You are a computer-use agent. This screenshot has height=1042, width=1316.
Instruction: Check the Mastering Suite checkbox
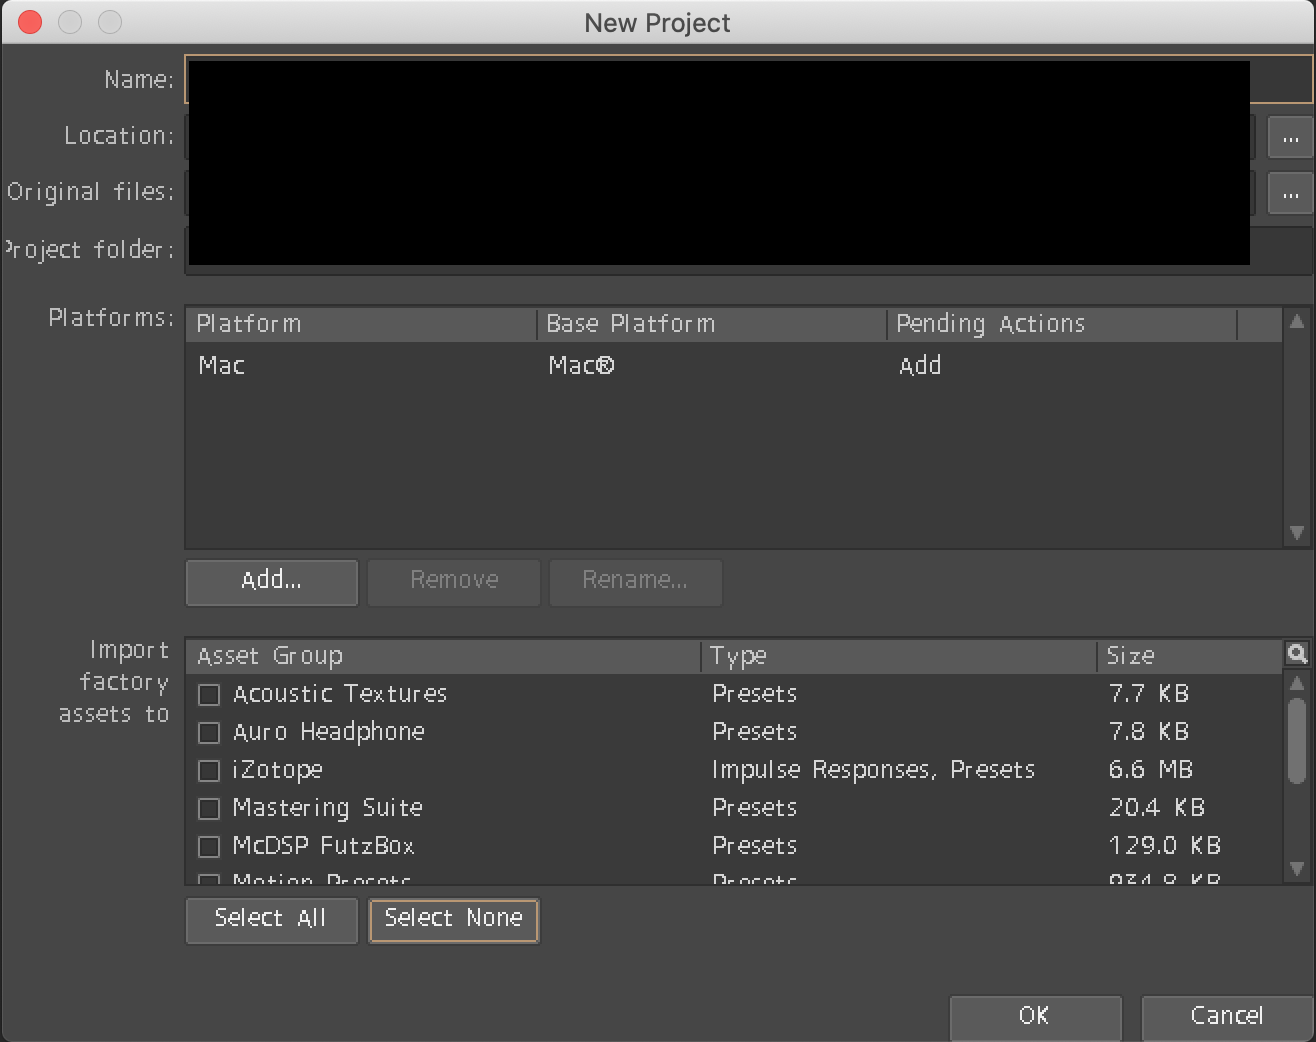[209, 809]
